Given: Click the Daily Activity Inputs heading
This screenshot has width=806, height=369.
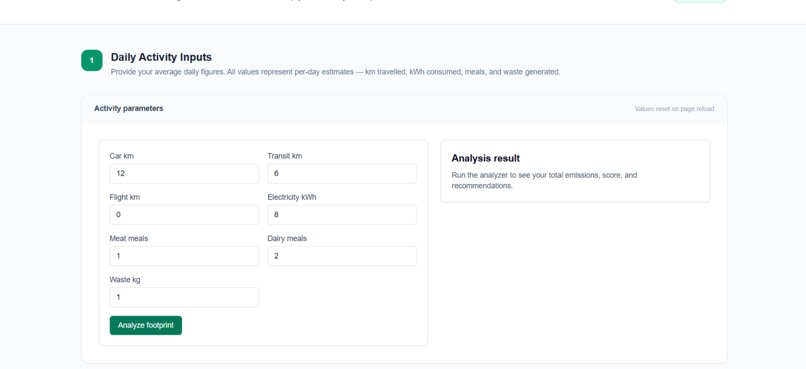Looking at the screenshot, I should [161, 57].
